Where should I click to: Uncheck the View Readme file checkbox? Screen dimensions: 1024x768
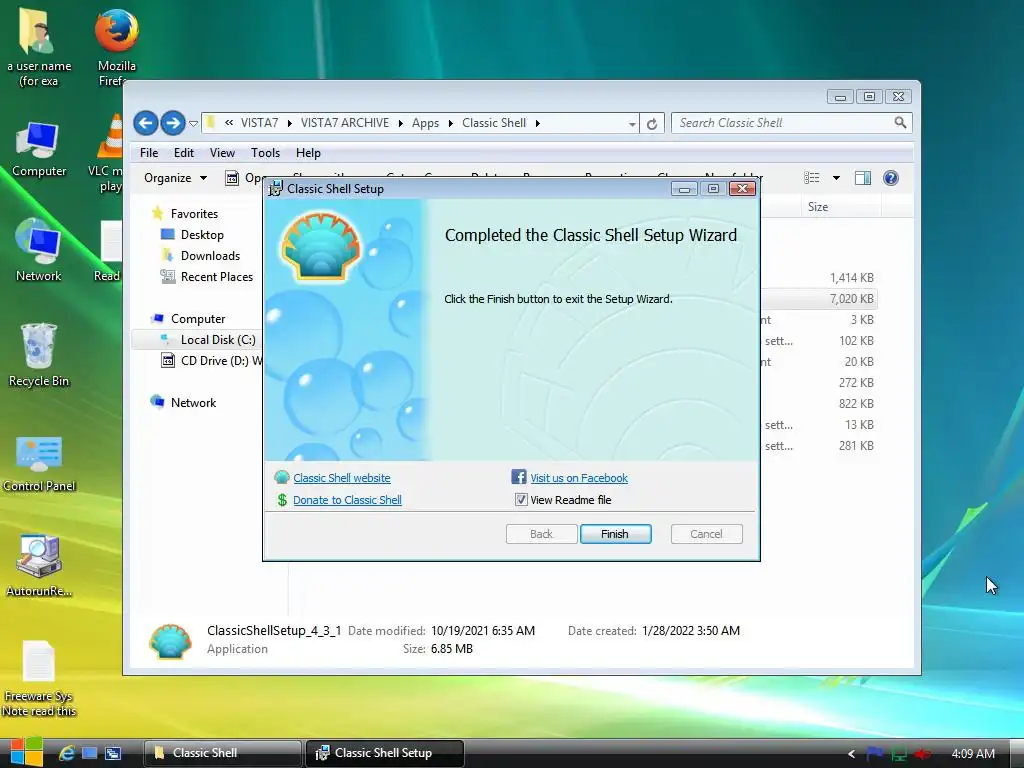pyautogui.click(x=521, y=500)
